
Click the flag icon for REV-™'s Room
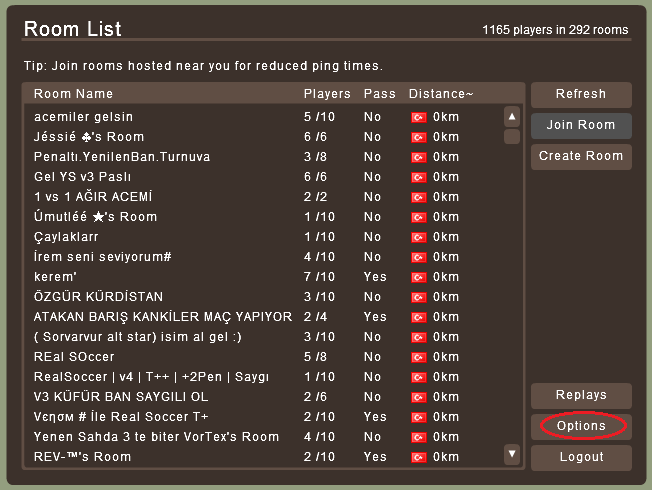pyautogui.click(x=419, y=457)
